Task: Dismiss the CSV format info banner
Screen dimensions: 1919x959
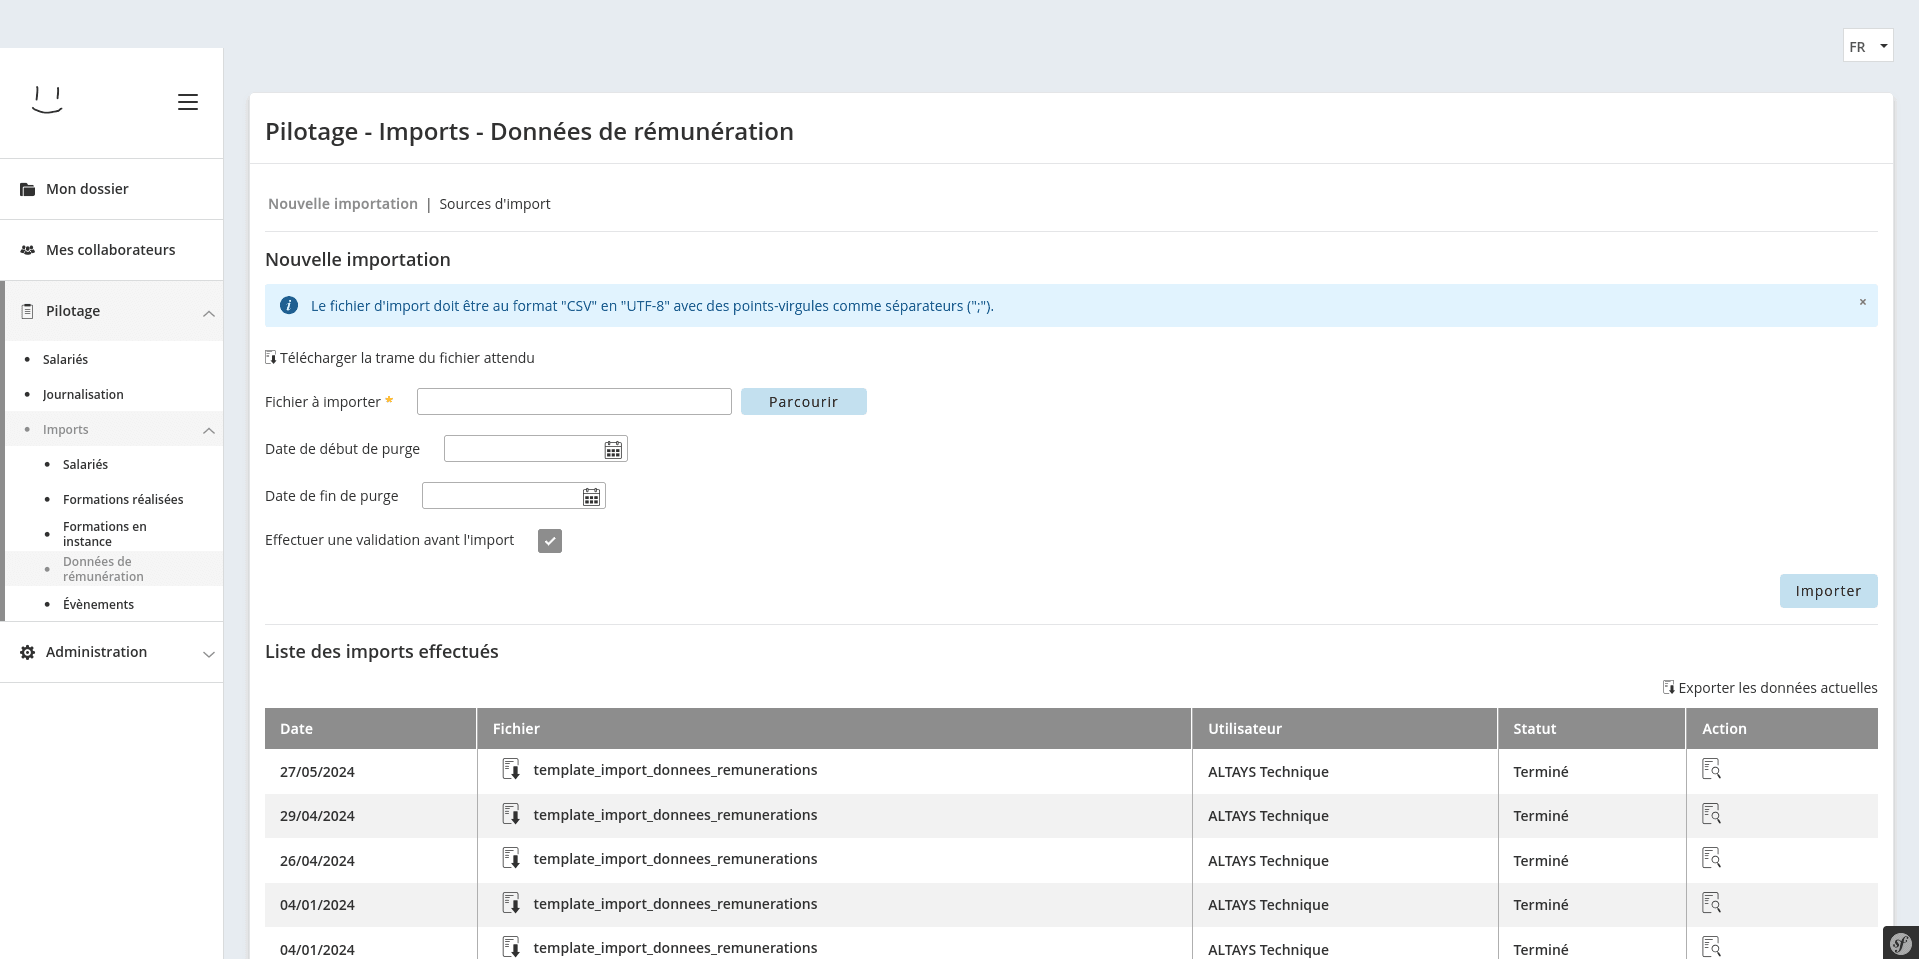Action: [1862, 302]
